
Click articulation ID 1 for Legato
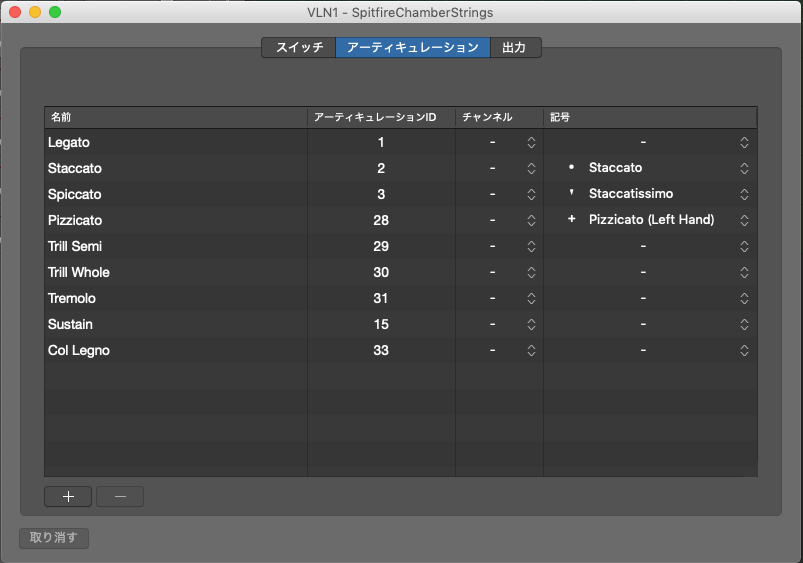coord(381,142)
